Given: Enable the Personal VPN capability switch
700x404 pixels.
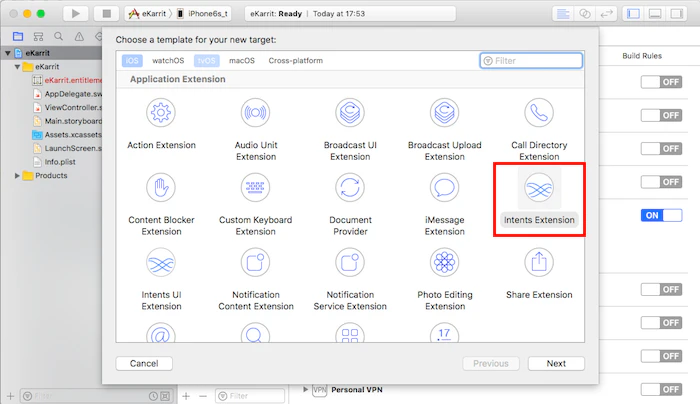Looking at the screenshot, I should tap(661, 389).
